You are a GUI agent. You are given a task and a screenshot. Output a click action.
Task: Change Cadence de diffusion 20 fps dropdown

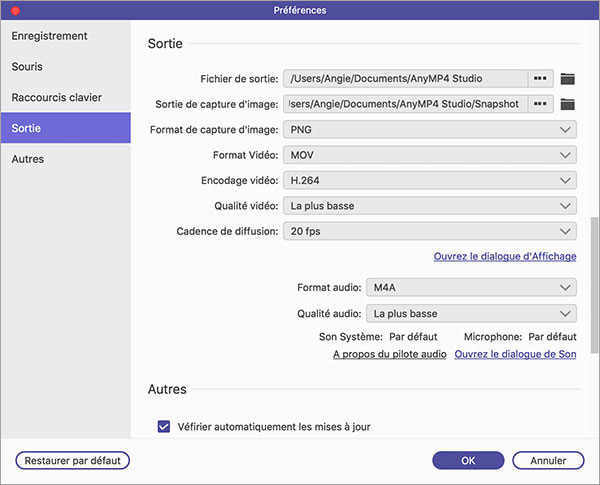(429, 231)
